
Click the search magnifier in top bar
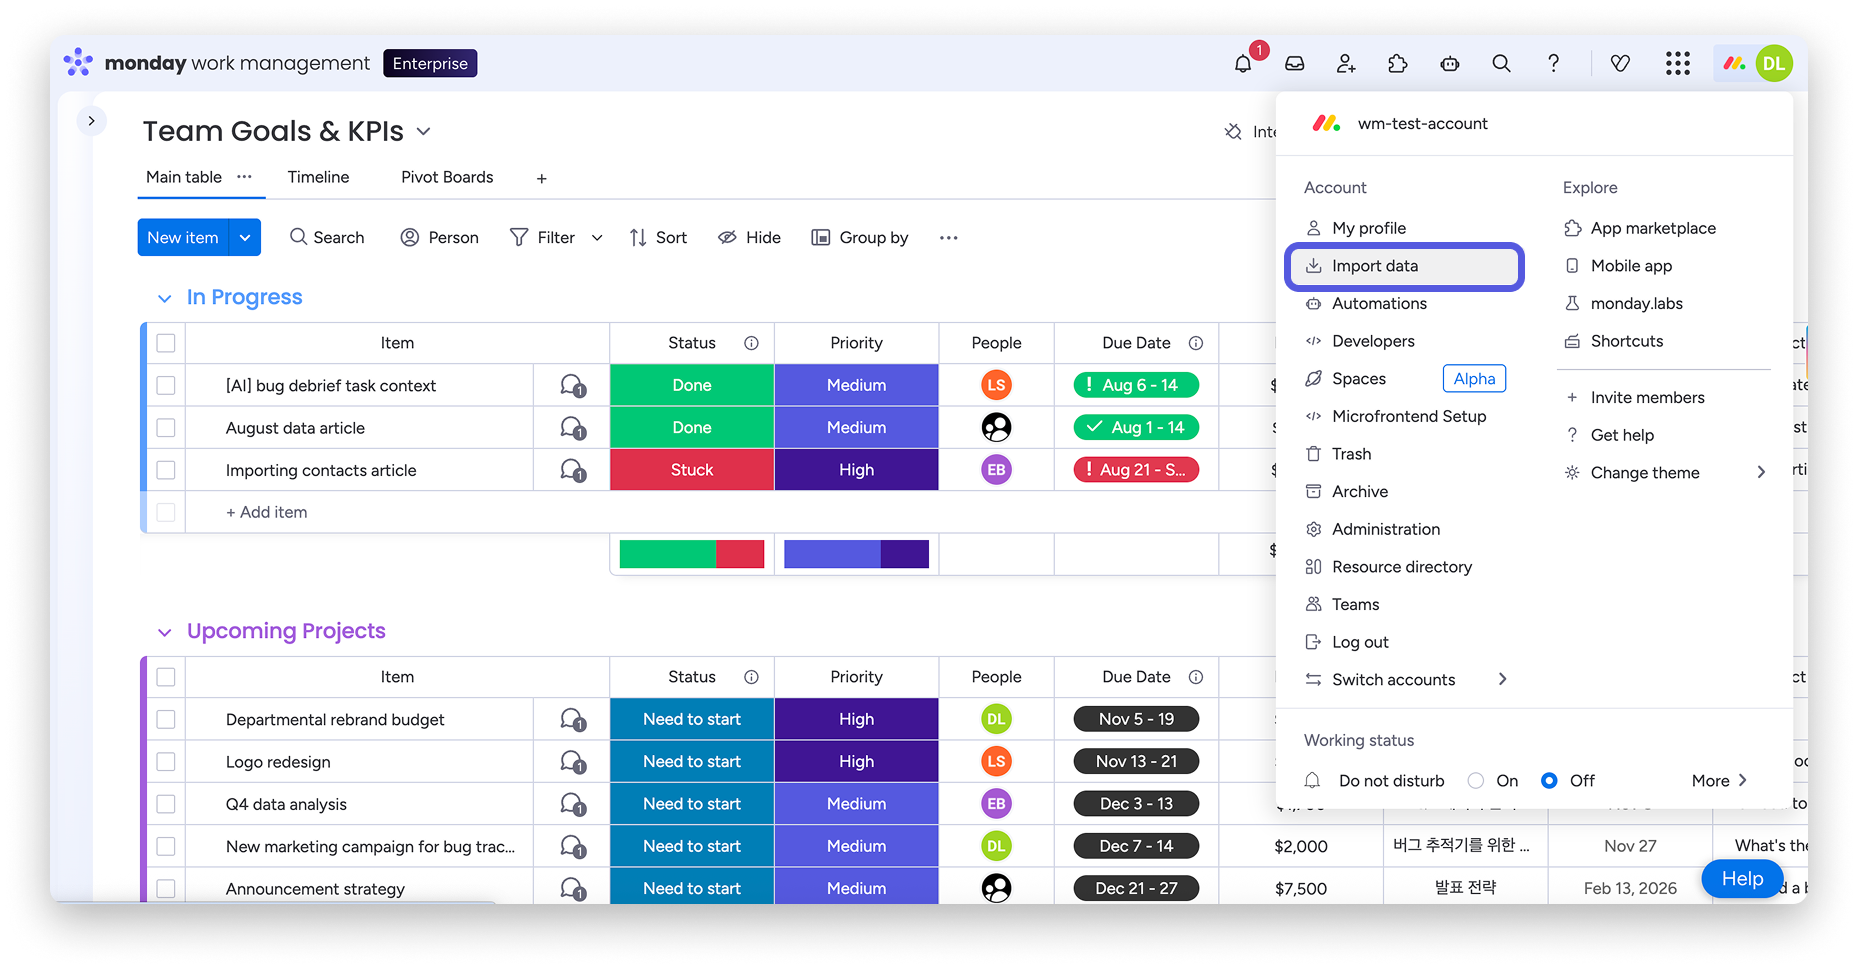point(1501,64)
